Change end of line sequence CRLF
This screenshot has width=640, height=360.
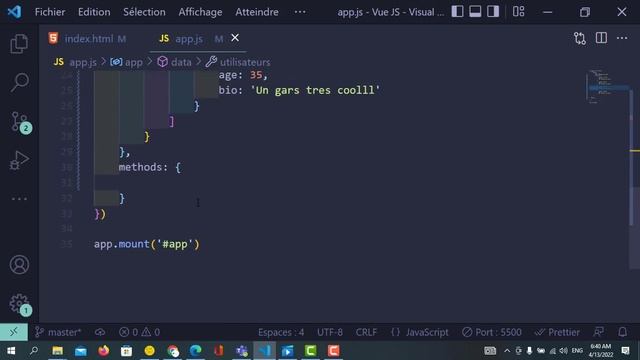click(366, 332)
